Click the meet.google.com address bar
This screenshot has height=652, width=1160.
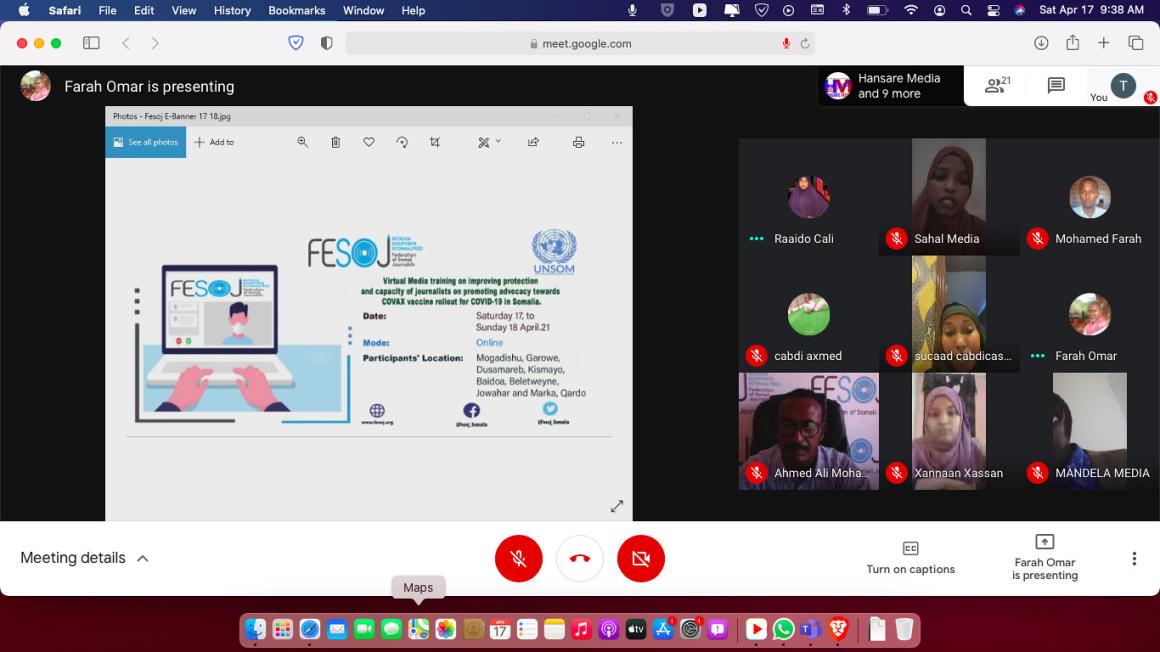pyautogui.click(x=580, y=43)
